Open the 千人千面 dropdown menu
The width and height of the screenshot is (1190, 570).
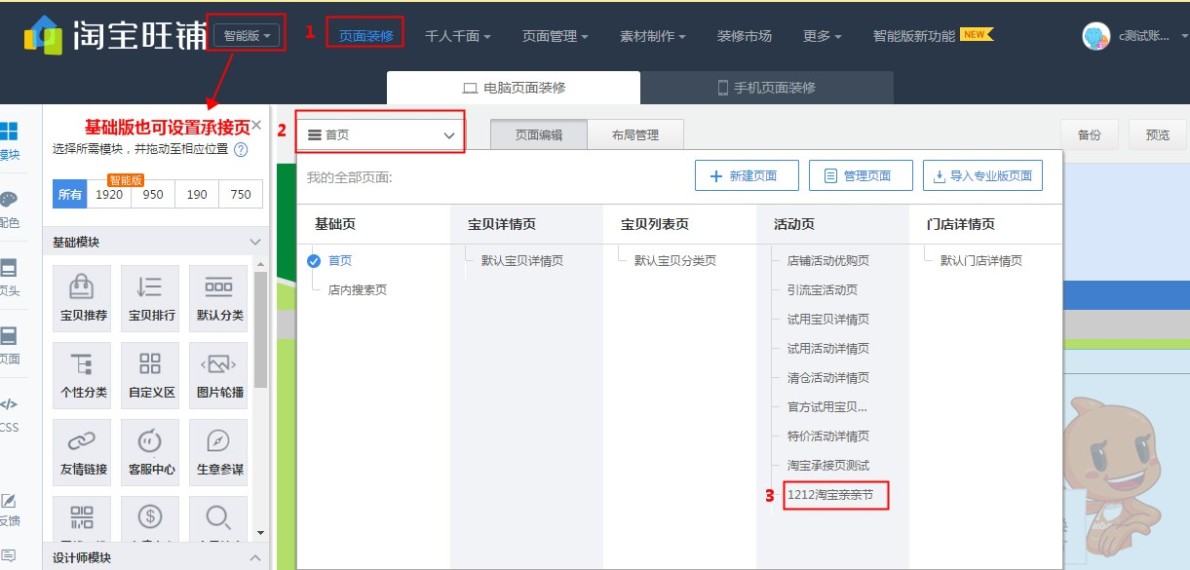point(458,36)
